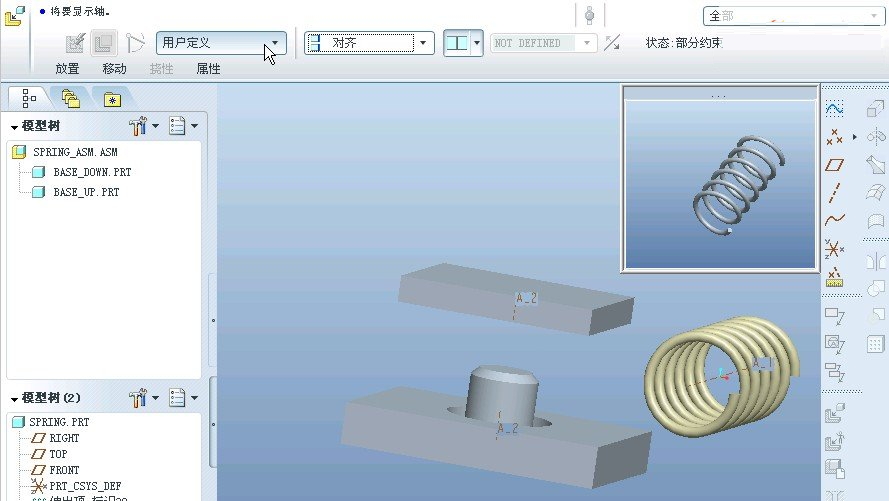Click the third annotation icon with stacked boxes
889x501 pixels.
pyautogui.click(x=835, y=372)
